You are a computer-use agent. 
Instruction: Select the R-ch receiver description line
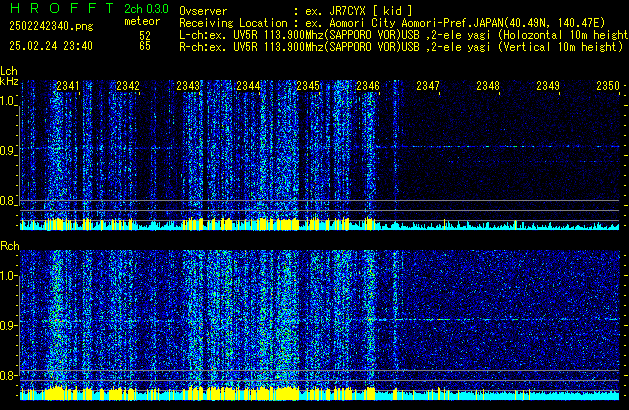point(401,47)
